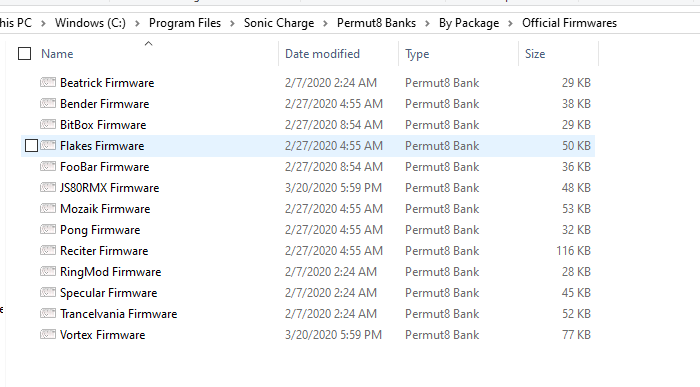Screen dimensions: 700x387
Task: Select the Pong Firmware file name
Action: coord(100,230)
